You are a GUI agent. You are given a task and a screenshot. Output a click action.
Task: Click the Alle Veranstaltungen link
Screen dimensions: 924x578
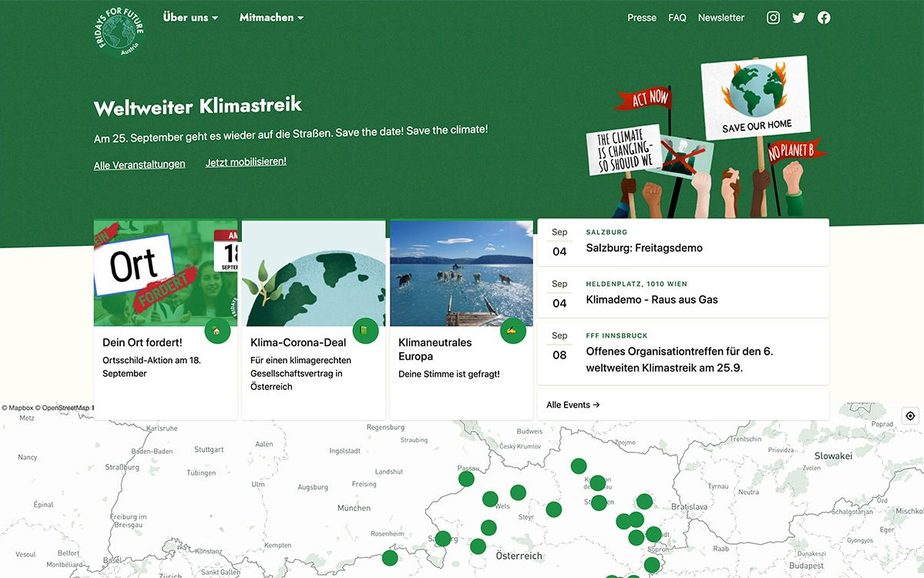point(139,165)
